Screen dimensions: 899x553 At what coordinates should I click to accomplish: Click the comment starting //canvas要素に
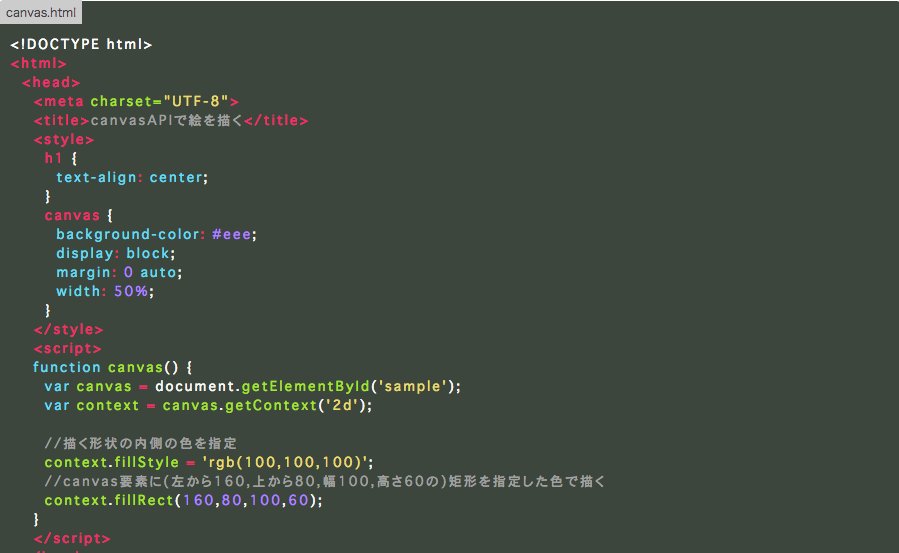coord(325,481)
